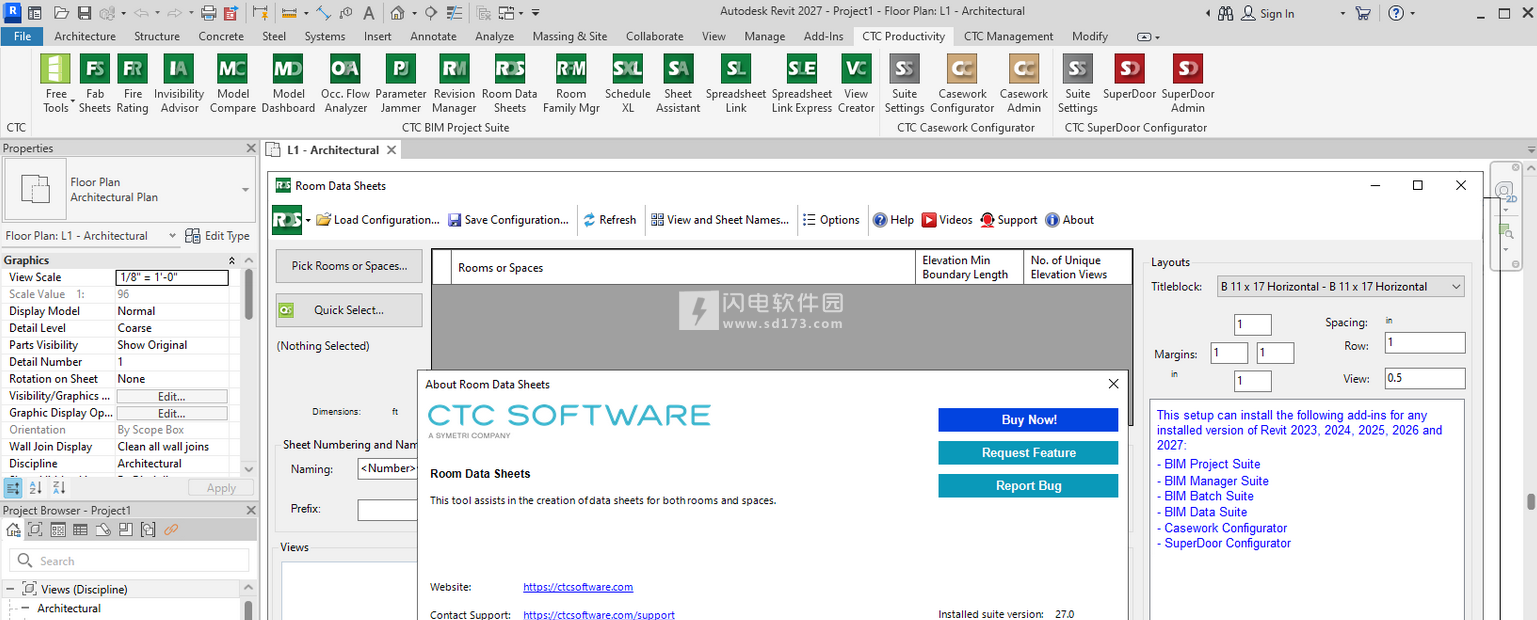Collapse the Architectural tree node
This screenshot has height=620, width=1537.
[25, 608]
